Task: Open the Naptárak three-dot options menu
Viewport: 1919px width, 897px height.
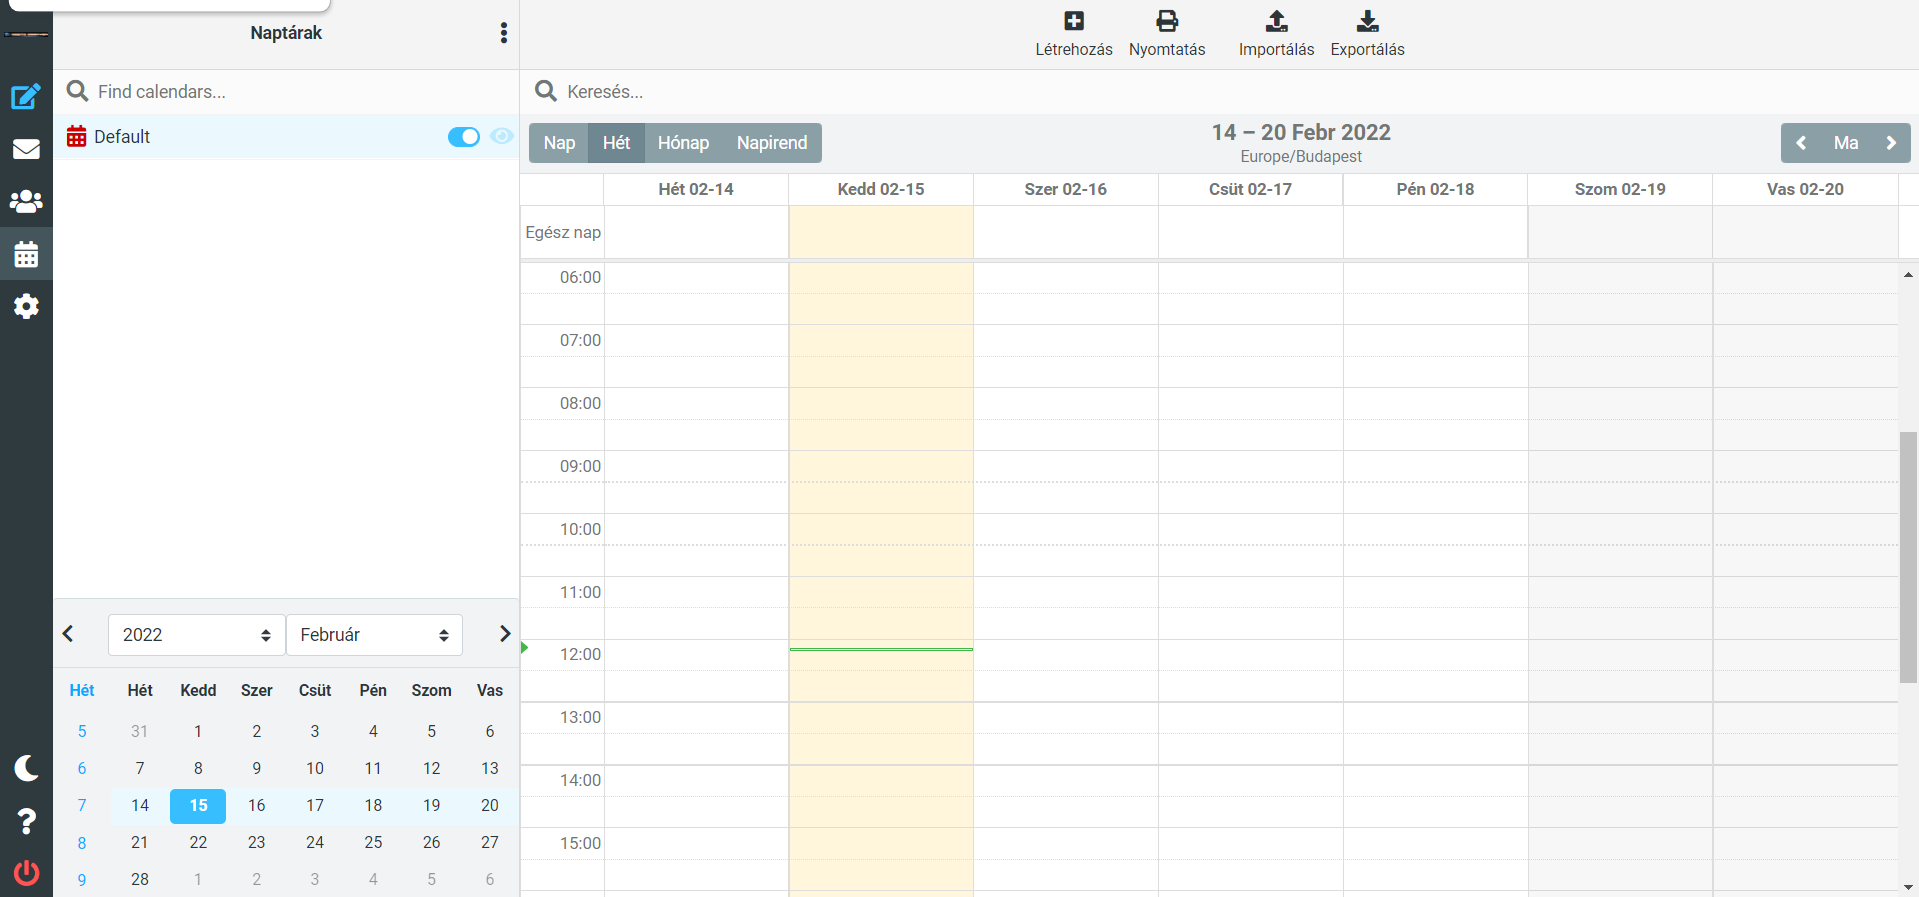Action: [x=504, y=33]
